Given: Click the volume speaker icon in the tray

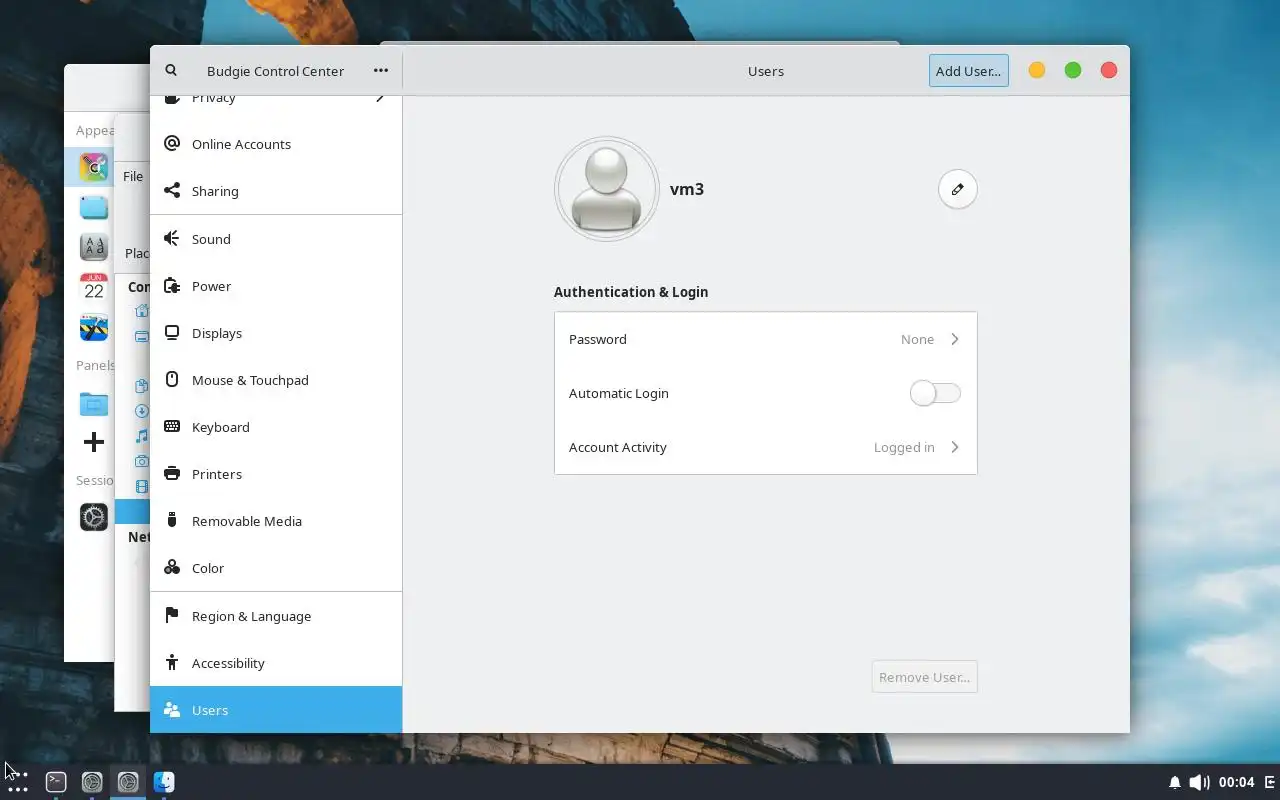Looking at the screenshot, I should pyautogui.click(x=1199, y=782).
